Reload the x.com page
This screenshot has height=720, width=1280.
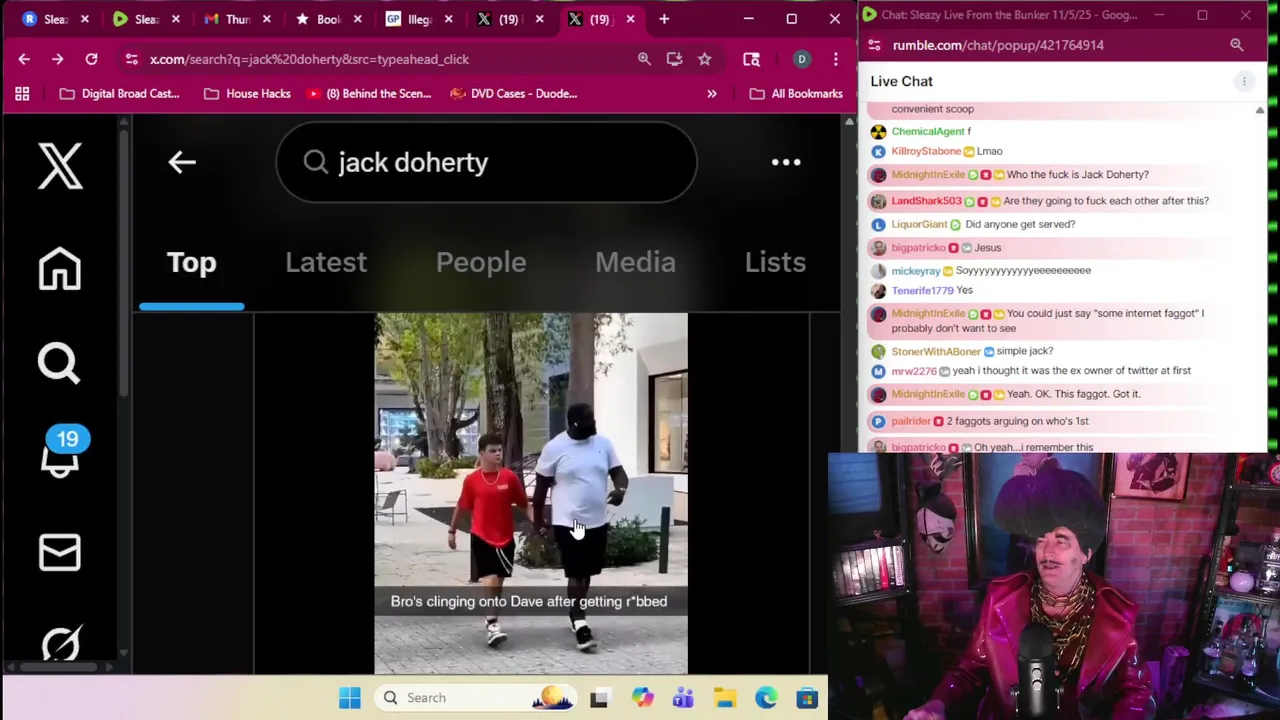91,59
